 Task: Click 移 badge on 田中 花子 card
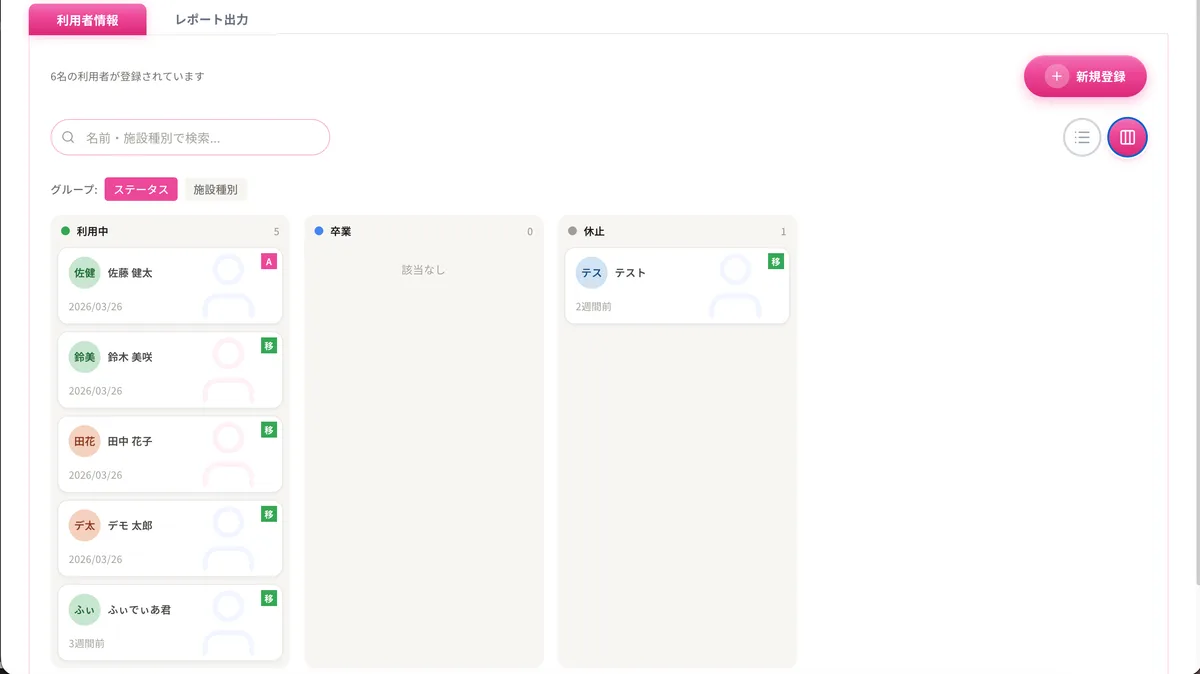pos(268,430)
